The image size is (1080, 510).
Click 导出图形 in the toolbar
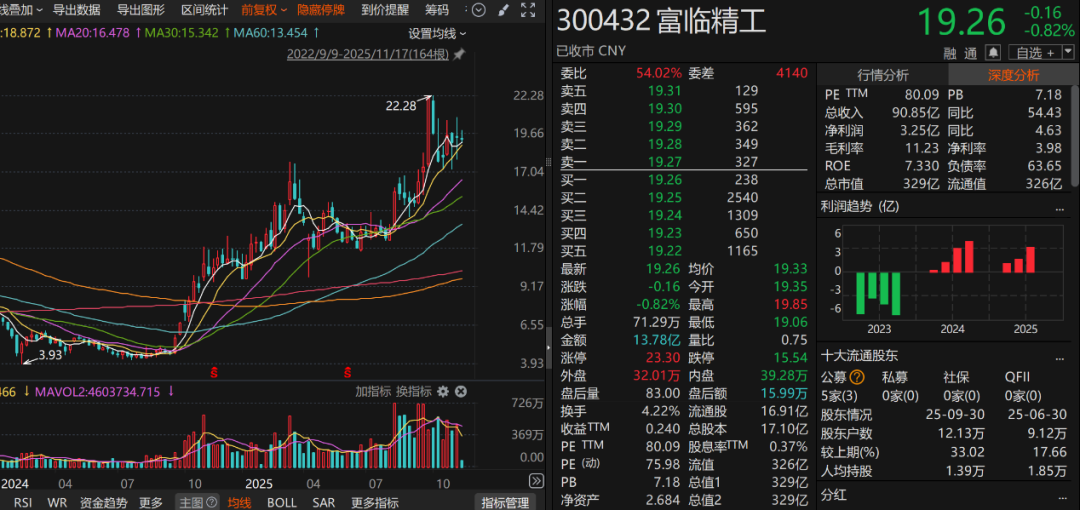[x=141, y=10]
